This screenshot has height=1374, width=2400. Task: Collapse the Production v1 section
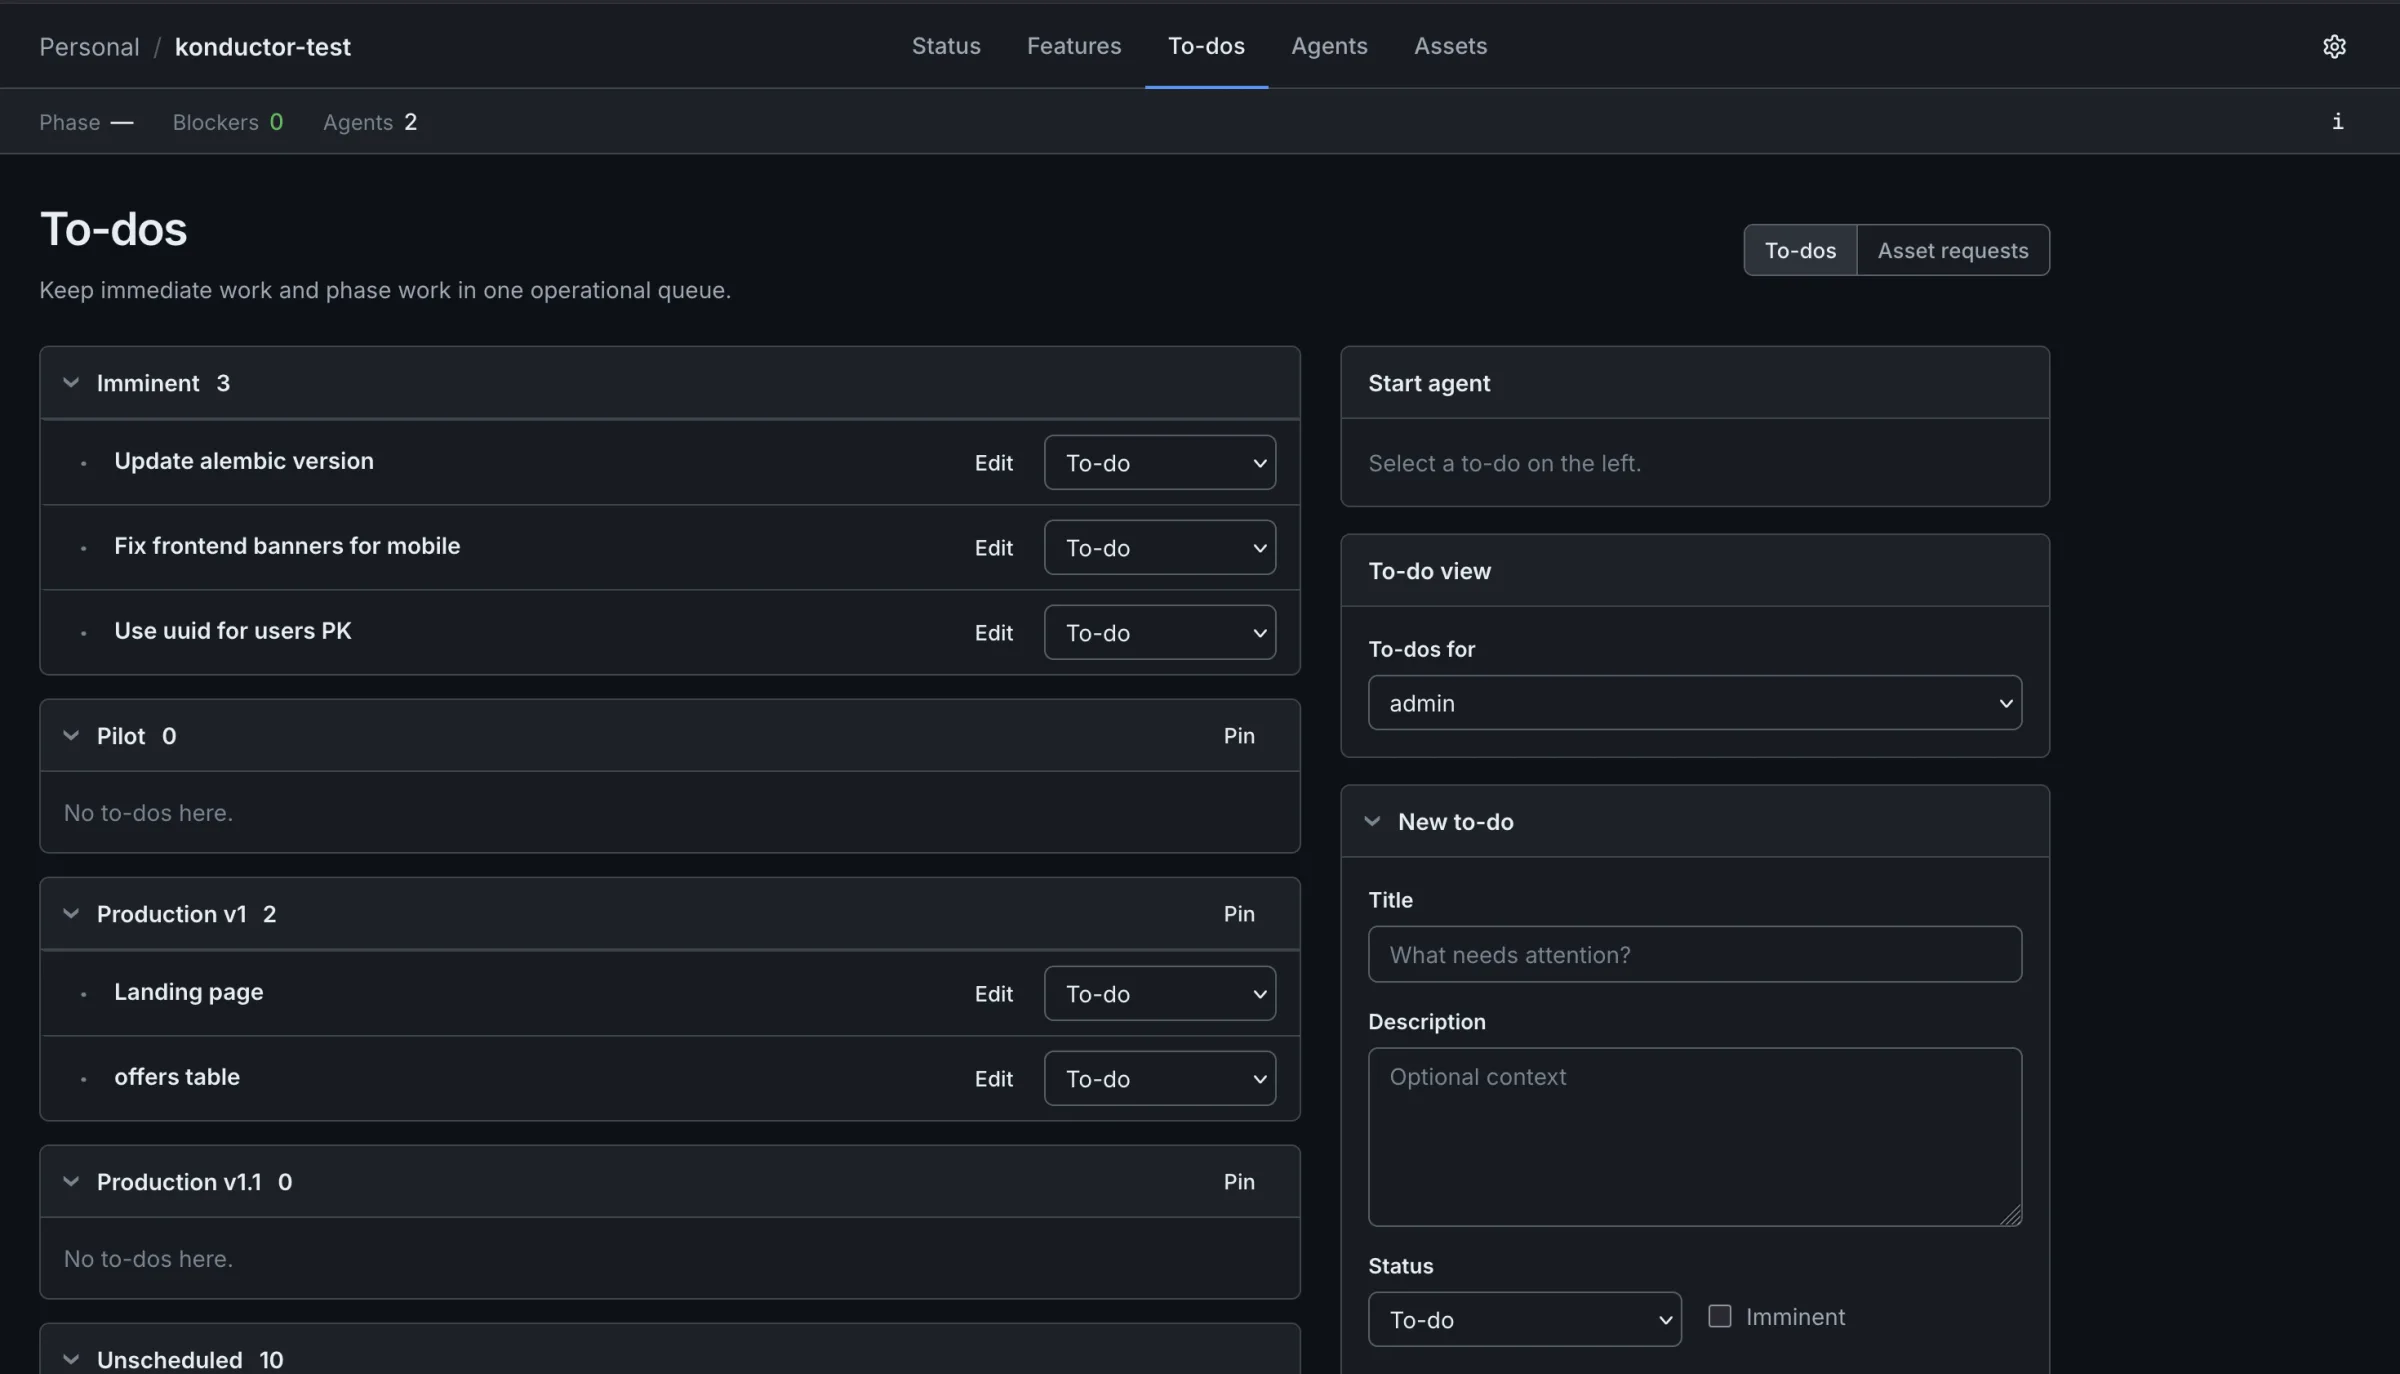point(71,914)
